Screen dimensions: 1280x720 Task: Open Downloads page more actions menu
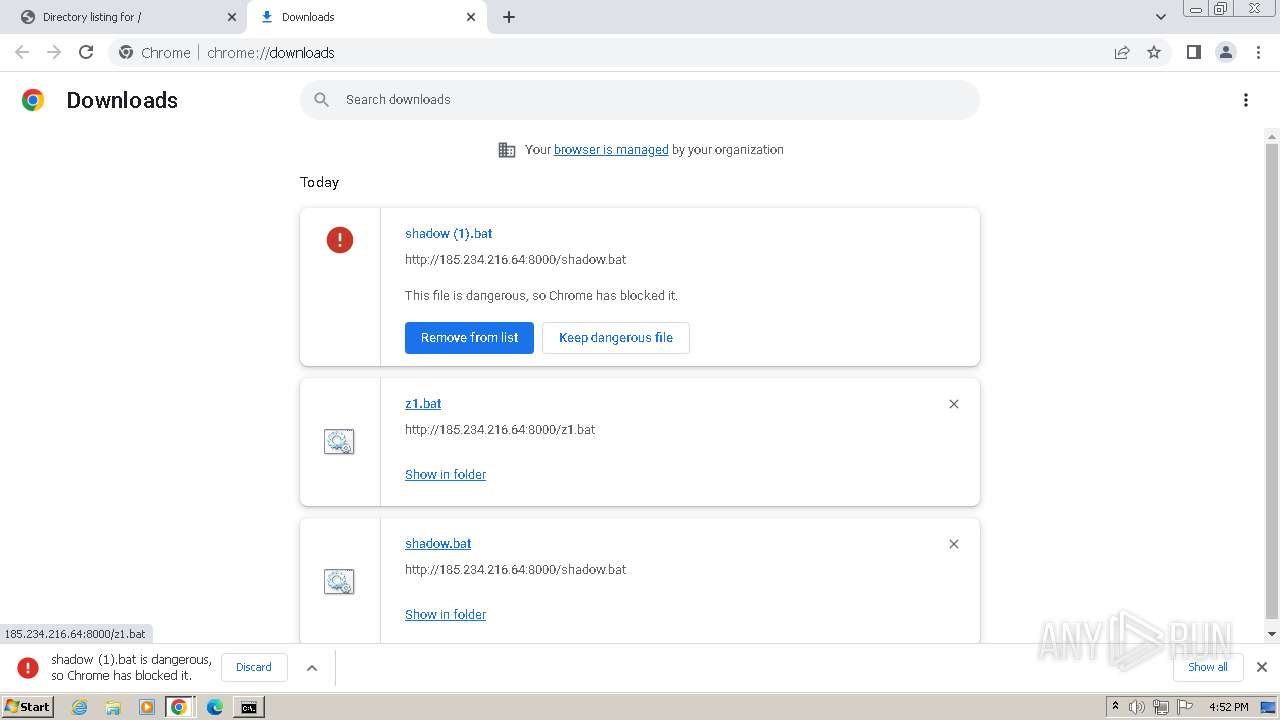coord(1245,100)
